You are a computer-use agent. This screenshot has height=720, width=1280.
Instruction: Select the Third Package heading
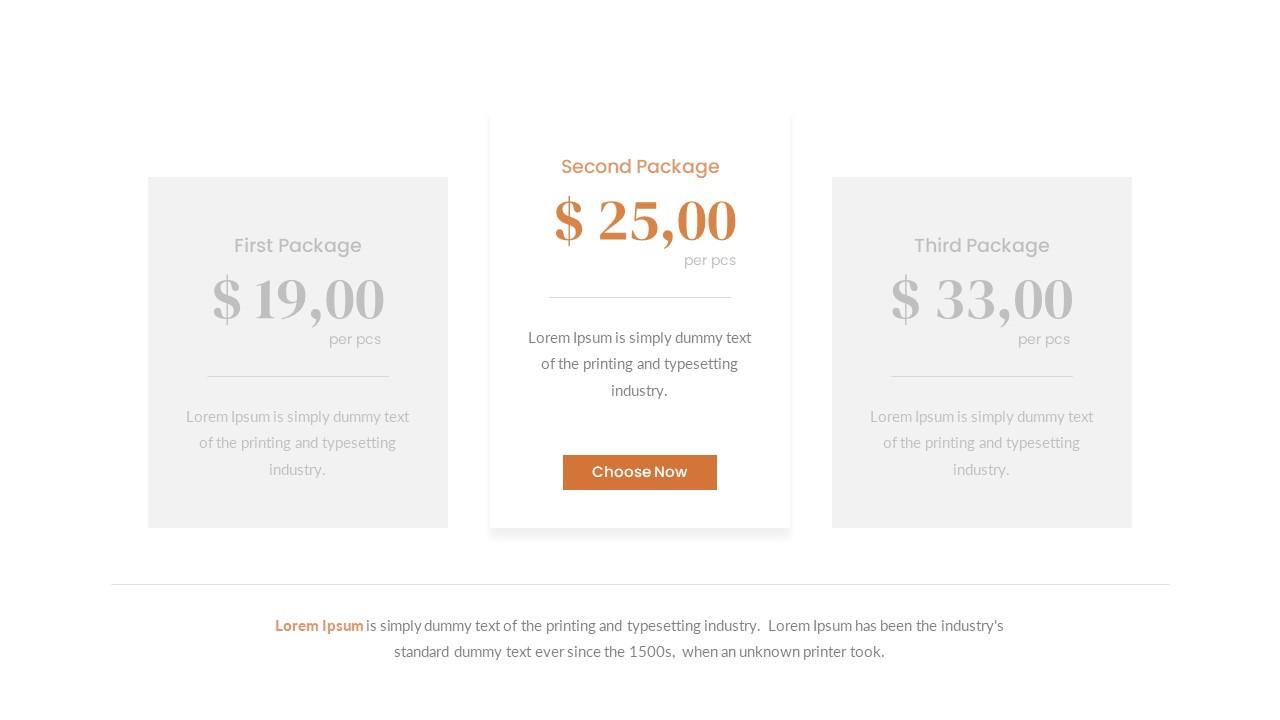[982, 246]
